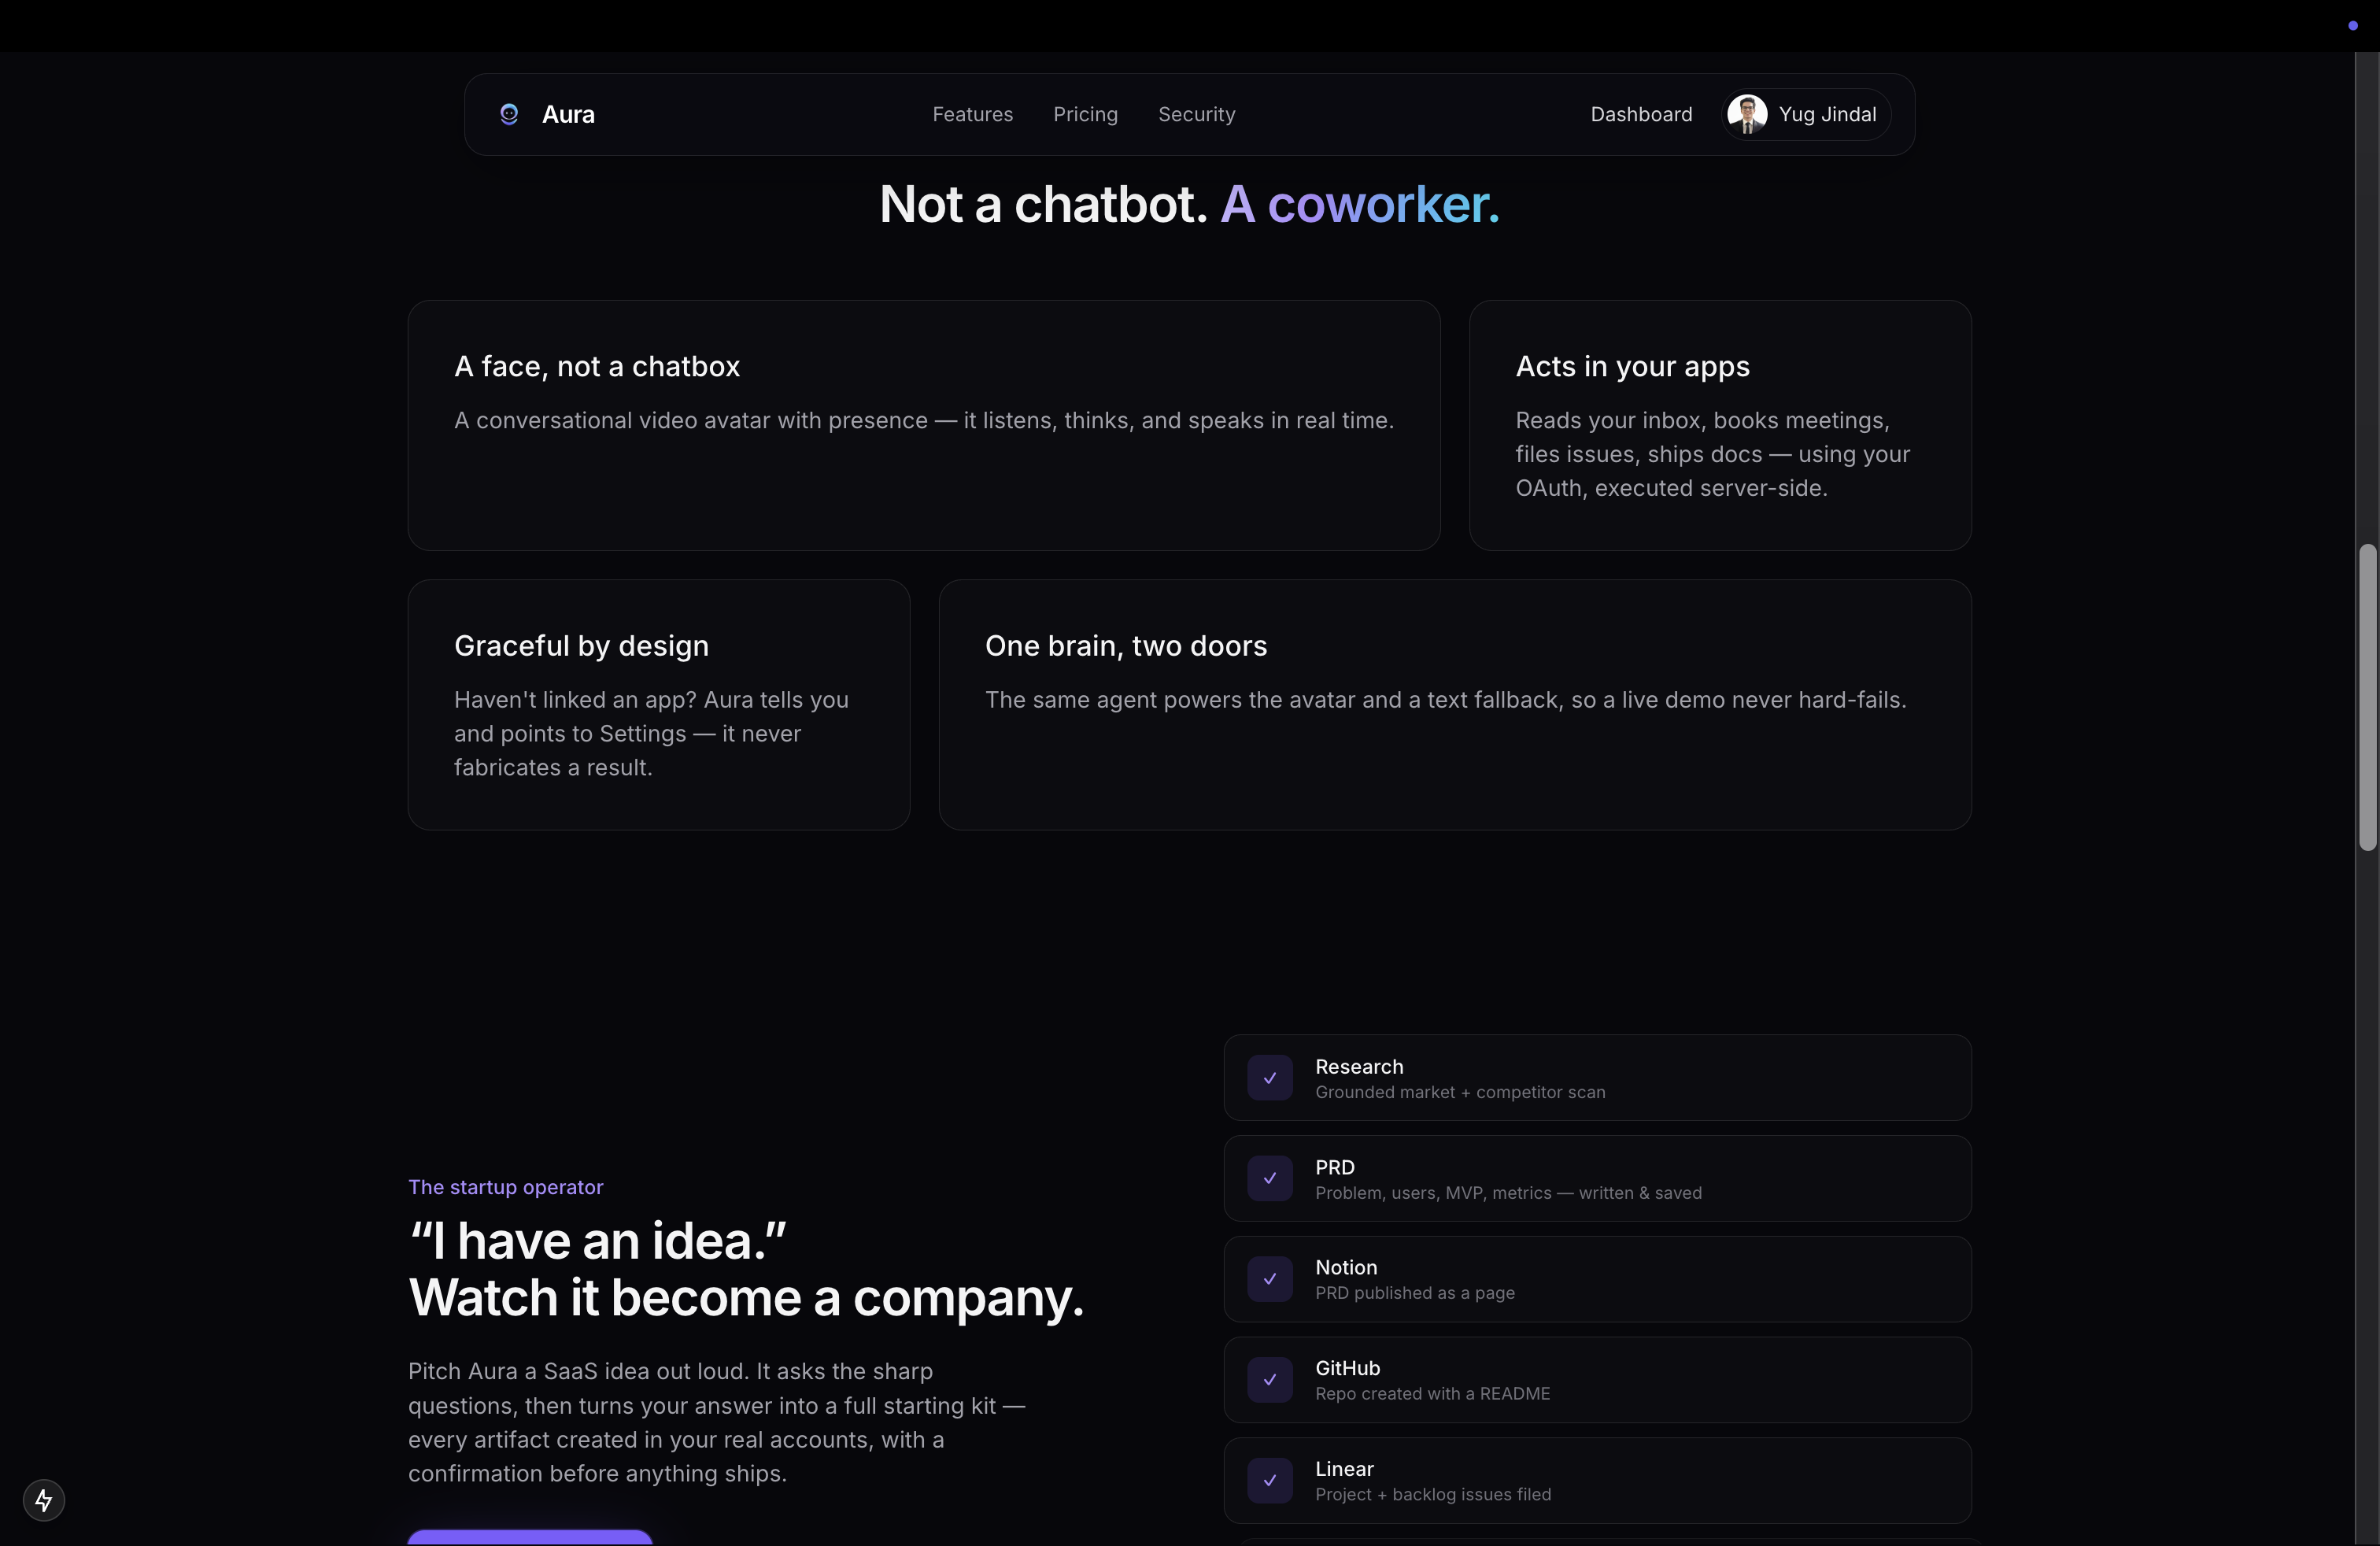Click 'The startup operator' label

505,1187
